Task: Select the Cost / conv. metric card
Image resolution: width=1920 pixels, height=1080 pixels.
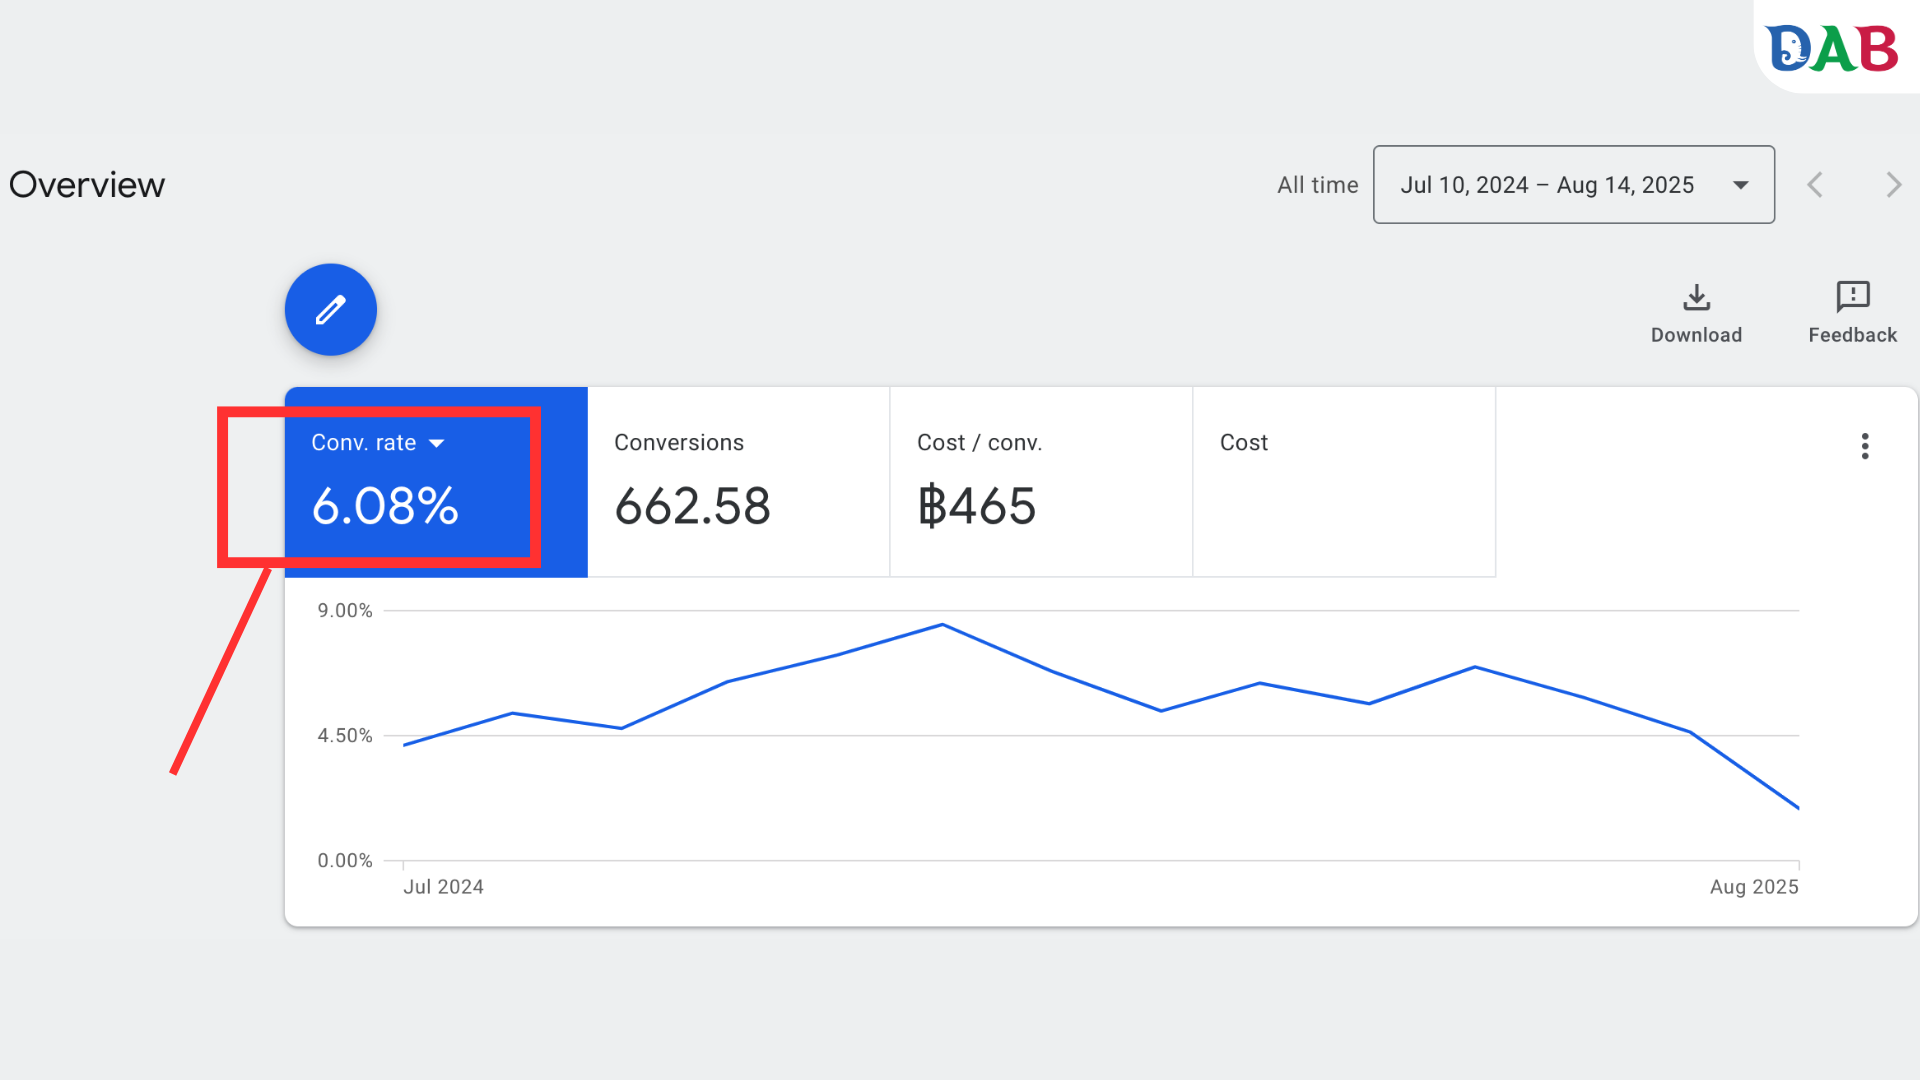Action: [x=1041, y=482]
